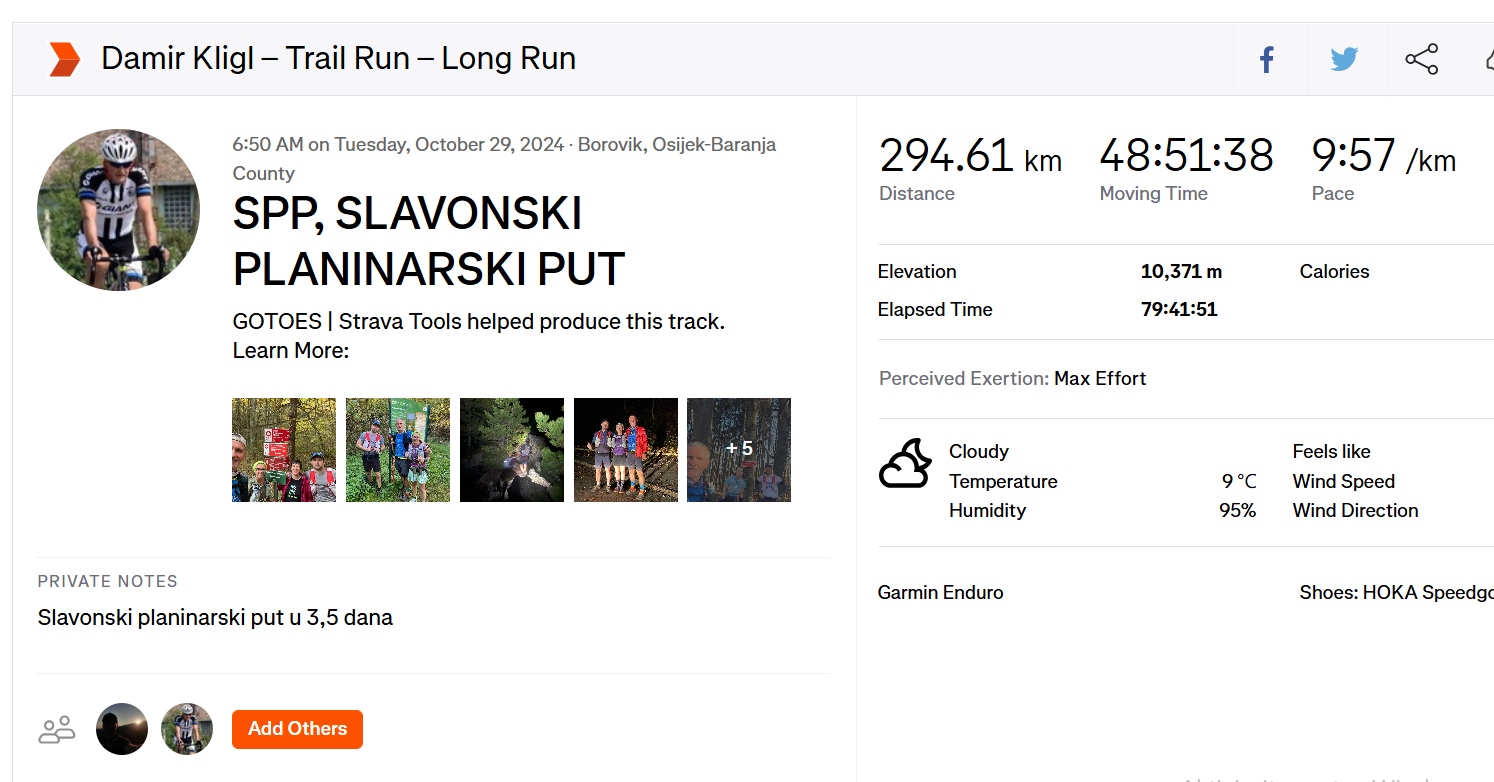Open fourth photo of runners at night
Image resolution: width=1494 pixels, height=782 pixels.
coord(626,450)
